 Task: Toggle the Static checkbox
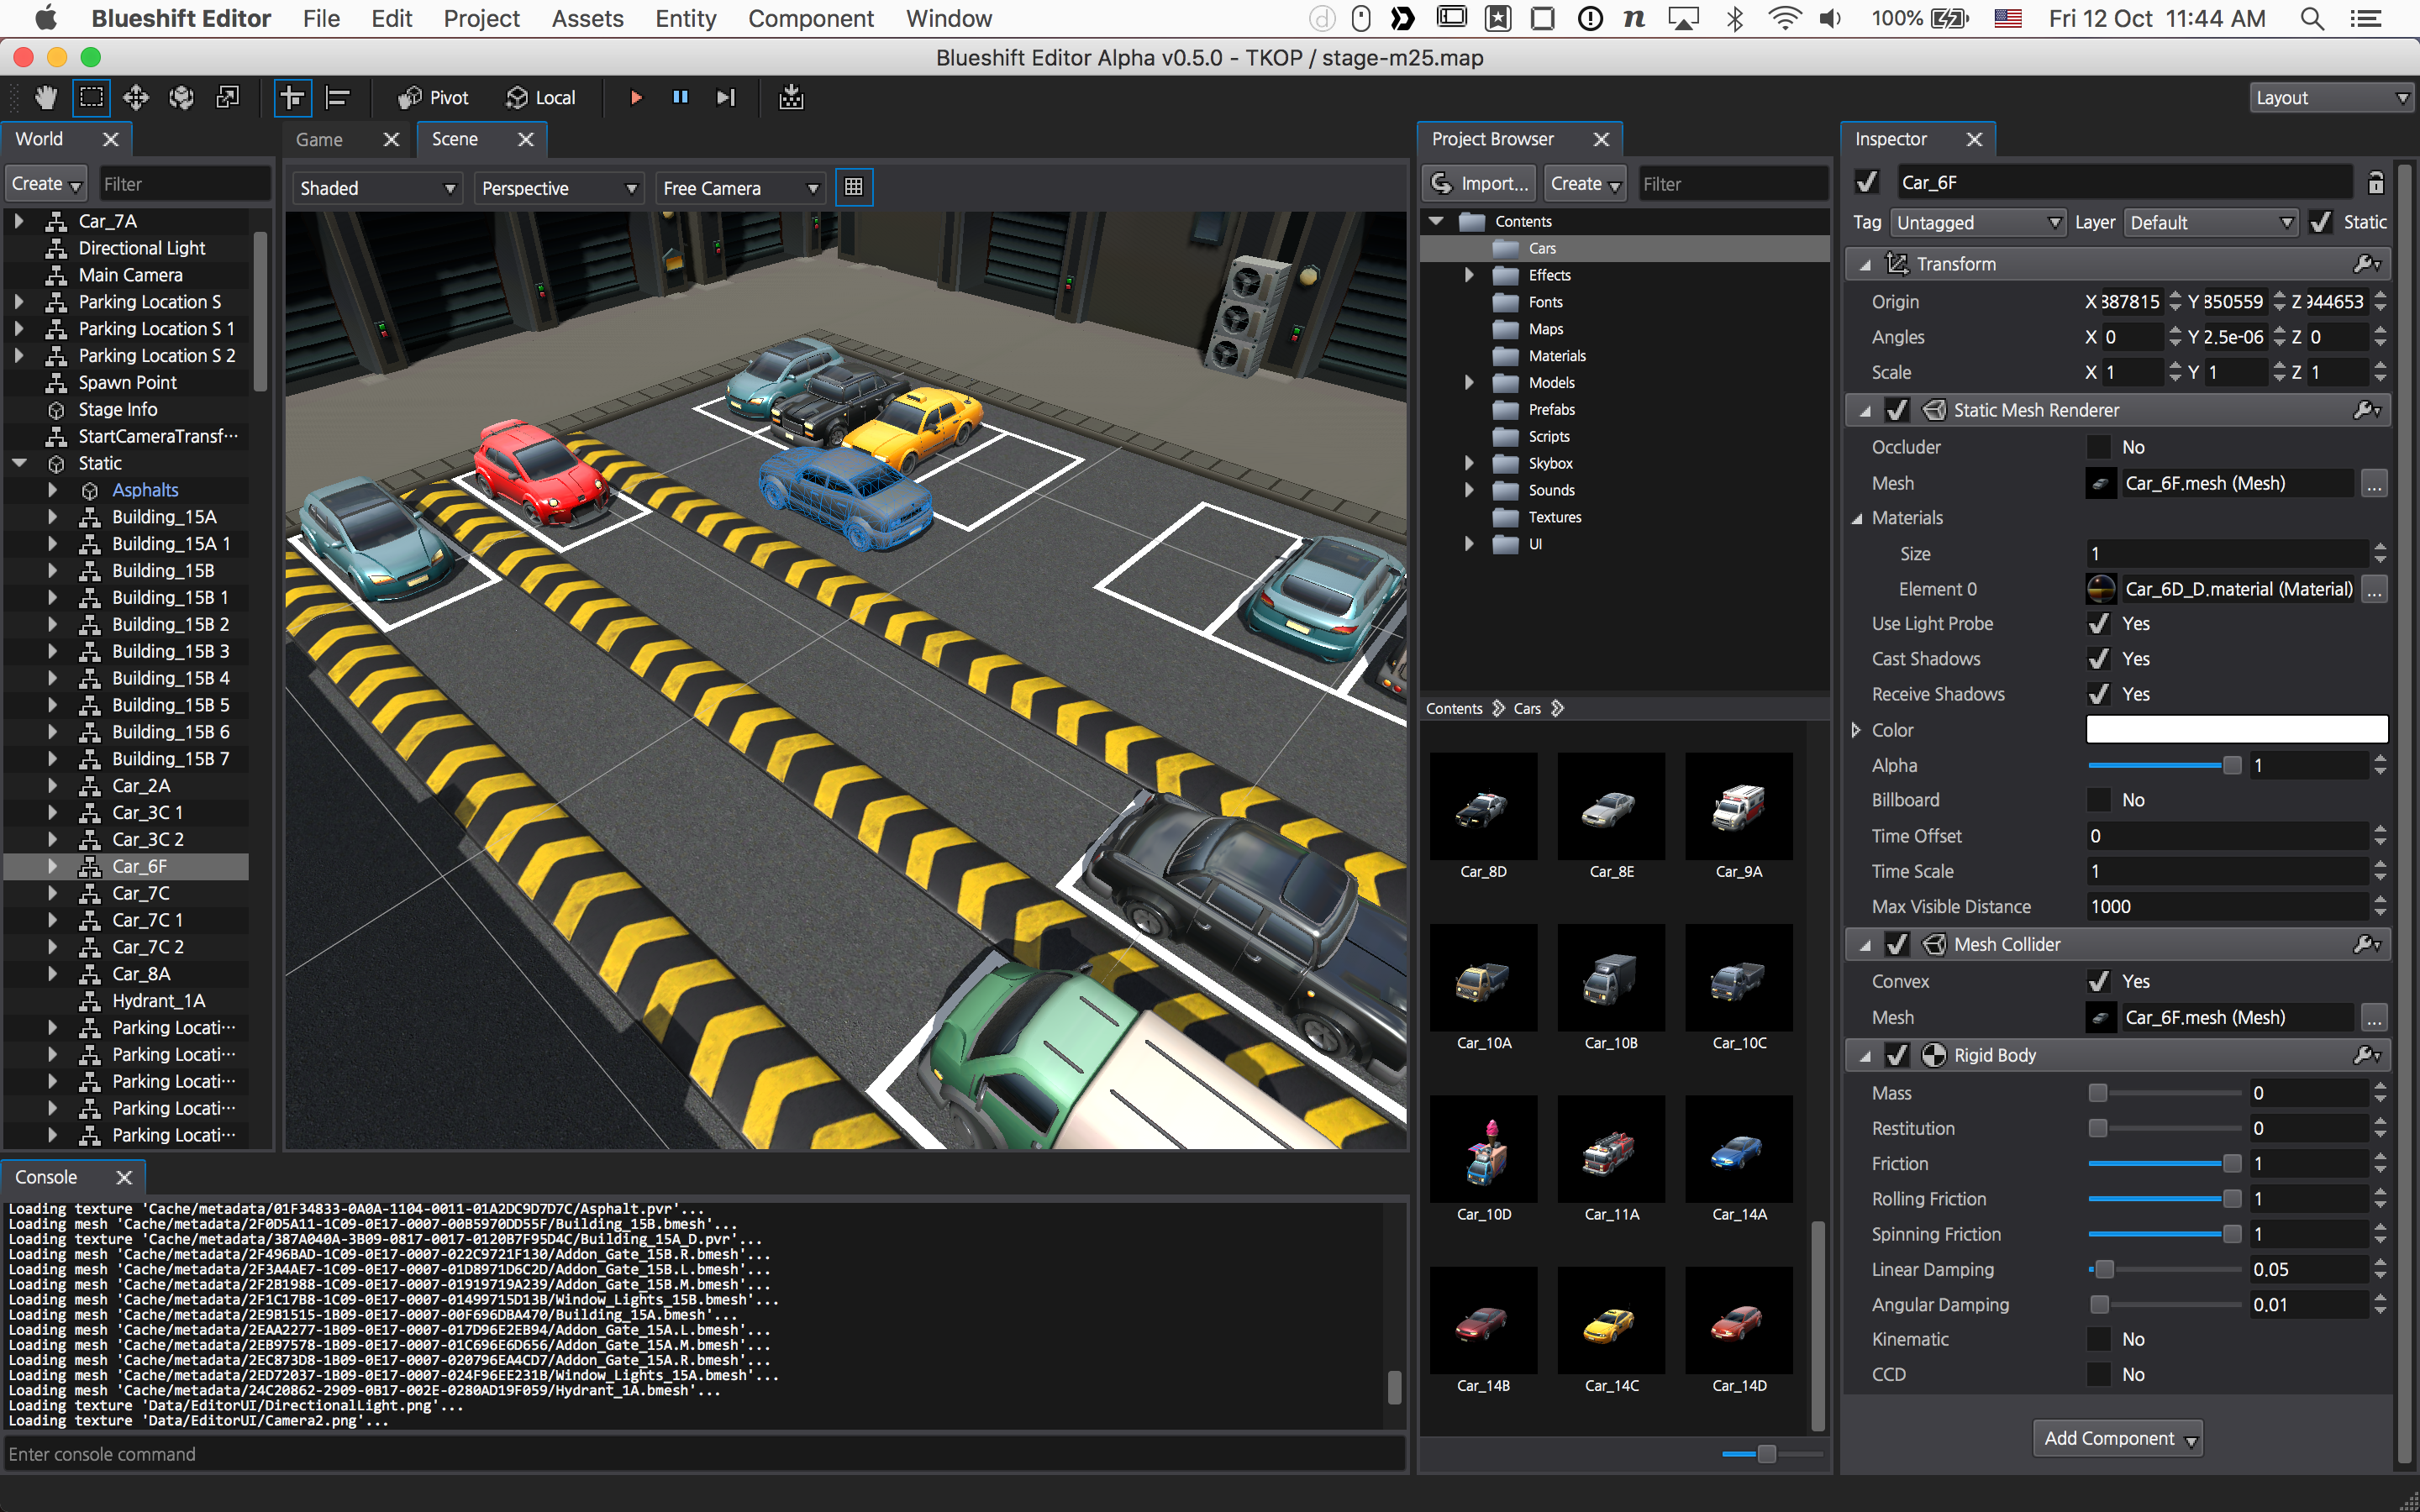pyautogui.click(x=2321, y=222)
